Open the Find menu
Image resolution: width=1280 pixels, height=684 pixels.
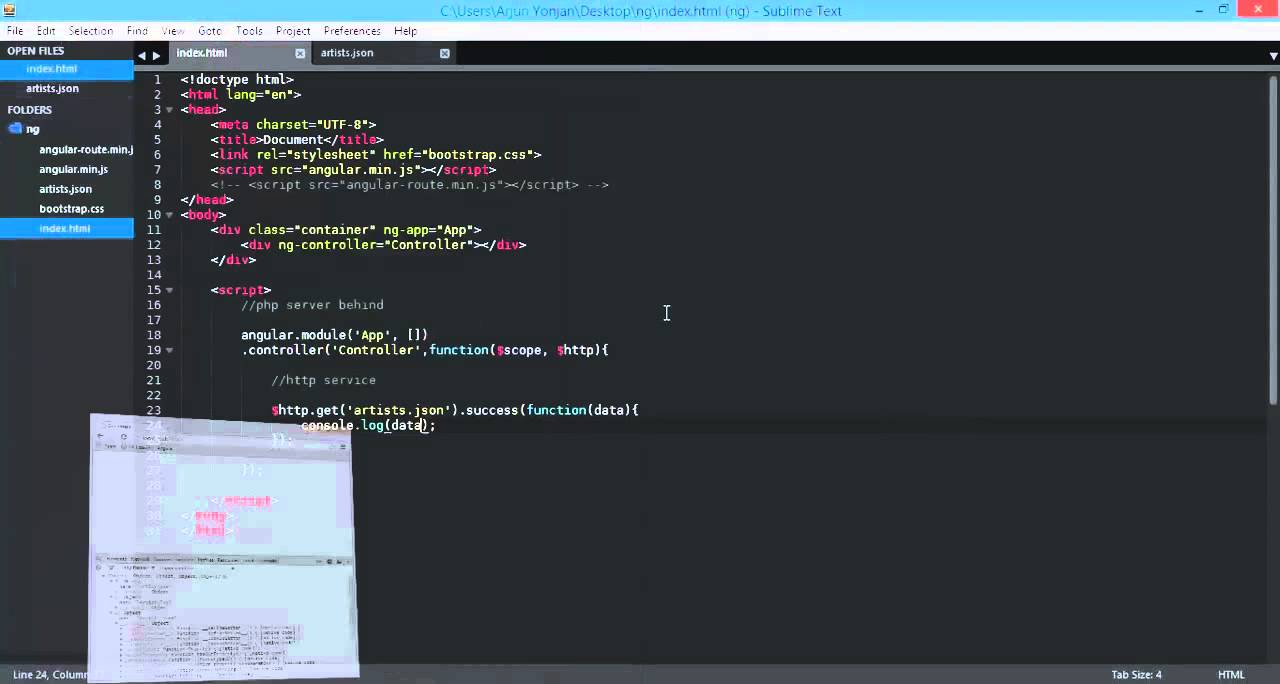[137, 31]
